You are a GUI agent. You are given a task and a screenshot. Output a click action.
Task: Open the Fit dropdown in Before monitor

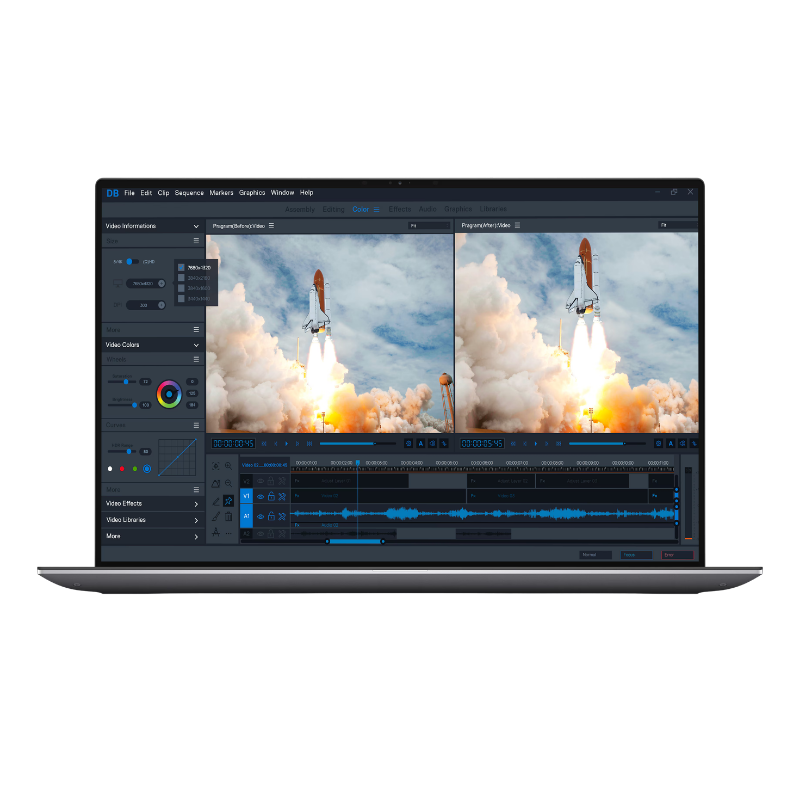point(429,226)
